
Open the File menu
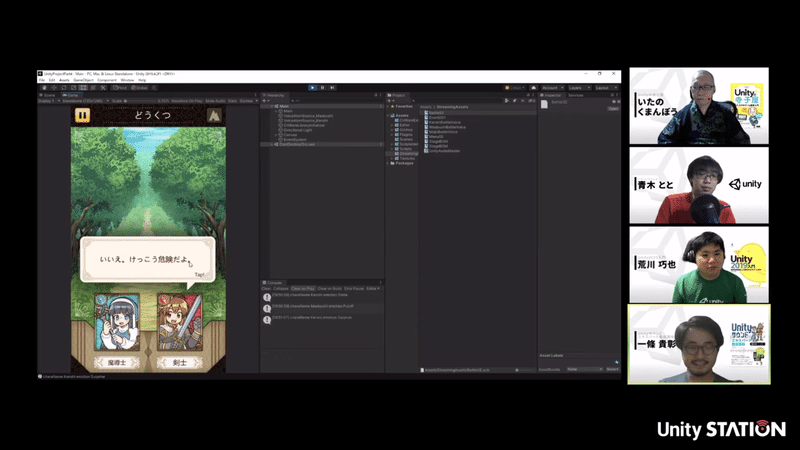[42, 80]
